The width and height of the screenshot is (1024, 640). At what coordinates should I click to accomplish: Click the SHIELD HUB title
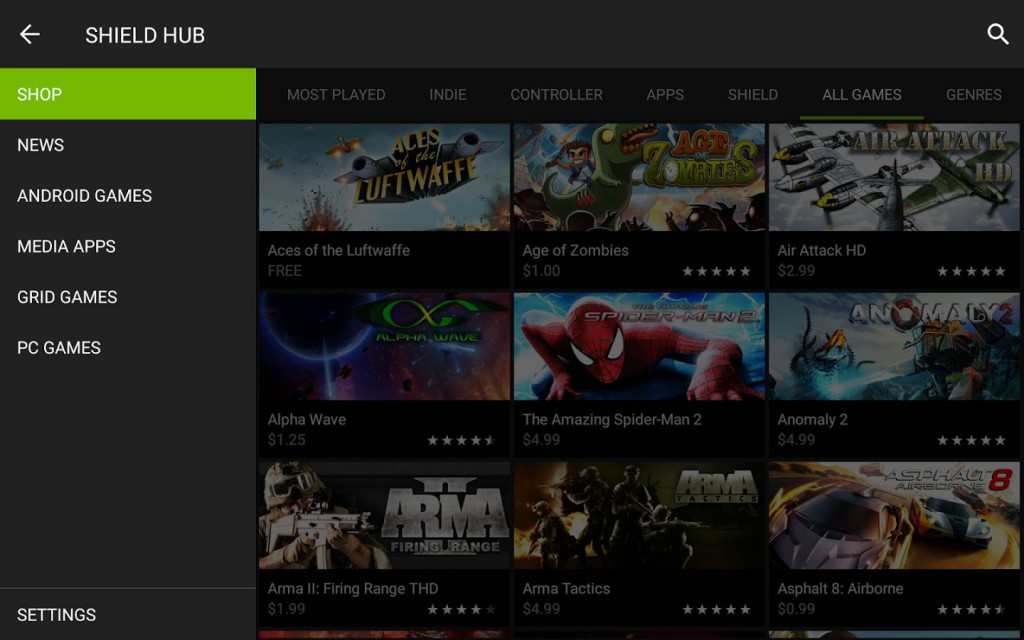pos(145,35)
